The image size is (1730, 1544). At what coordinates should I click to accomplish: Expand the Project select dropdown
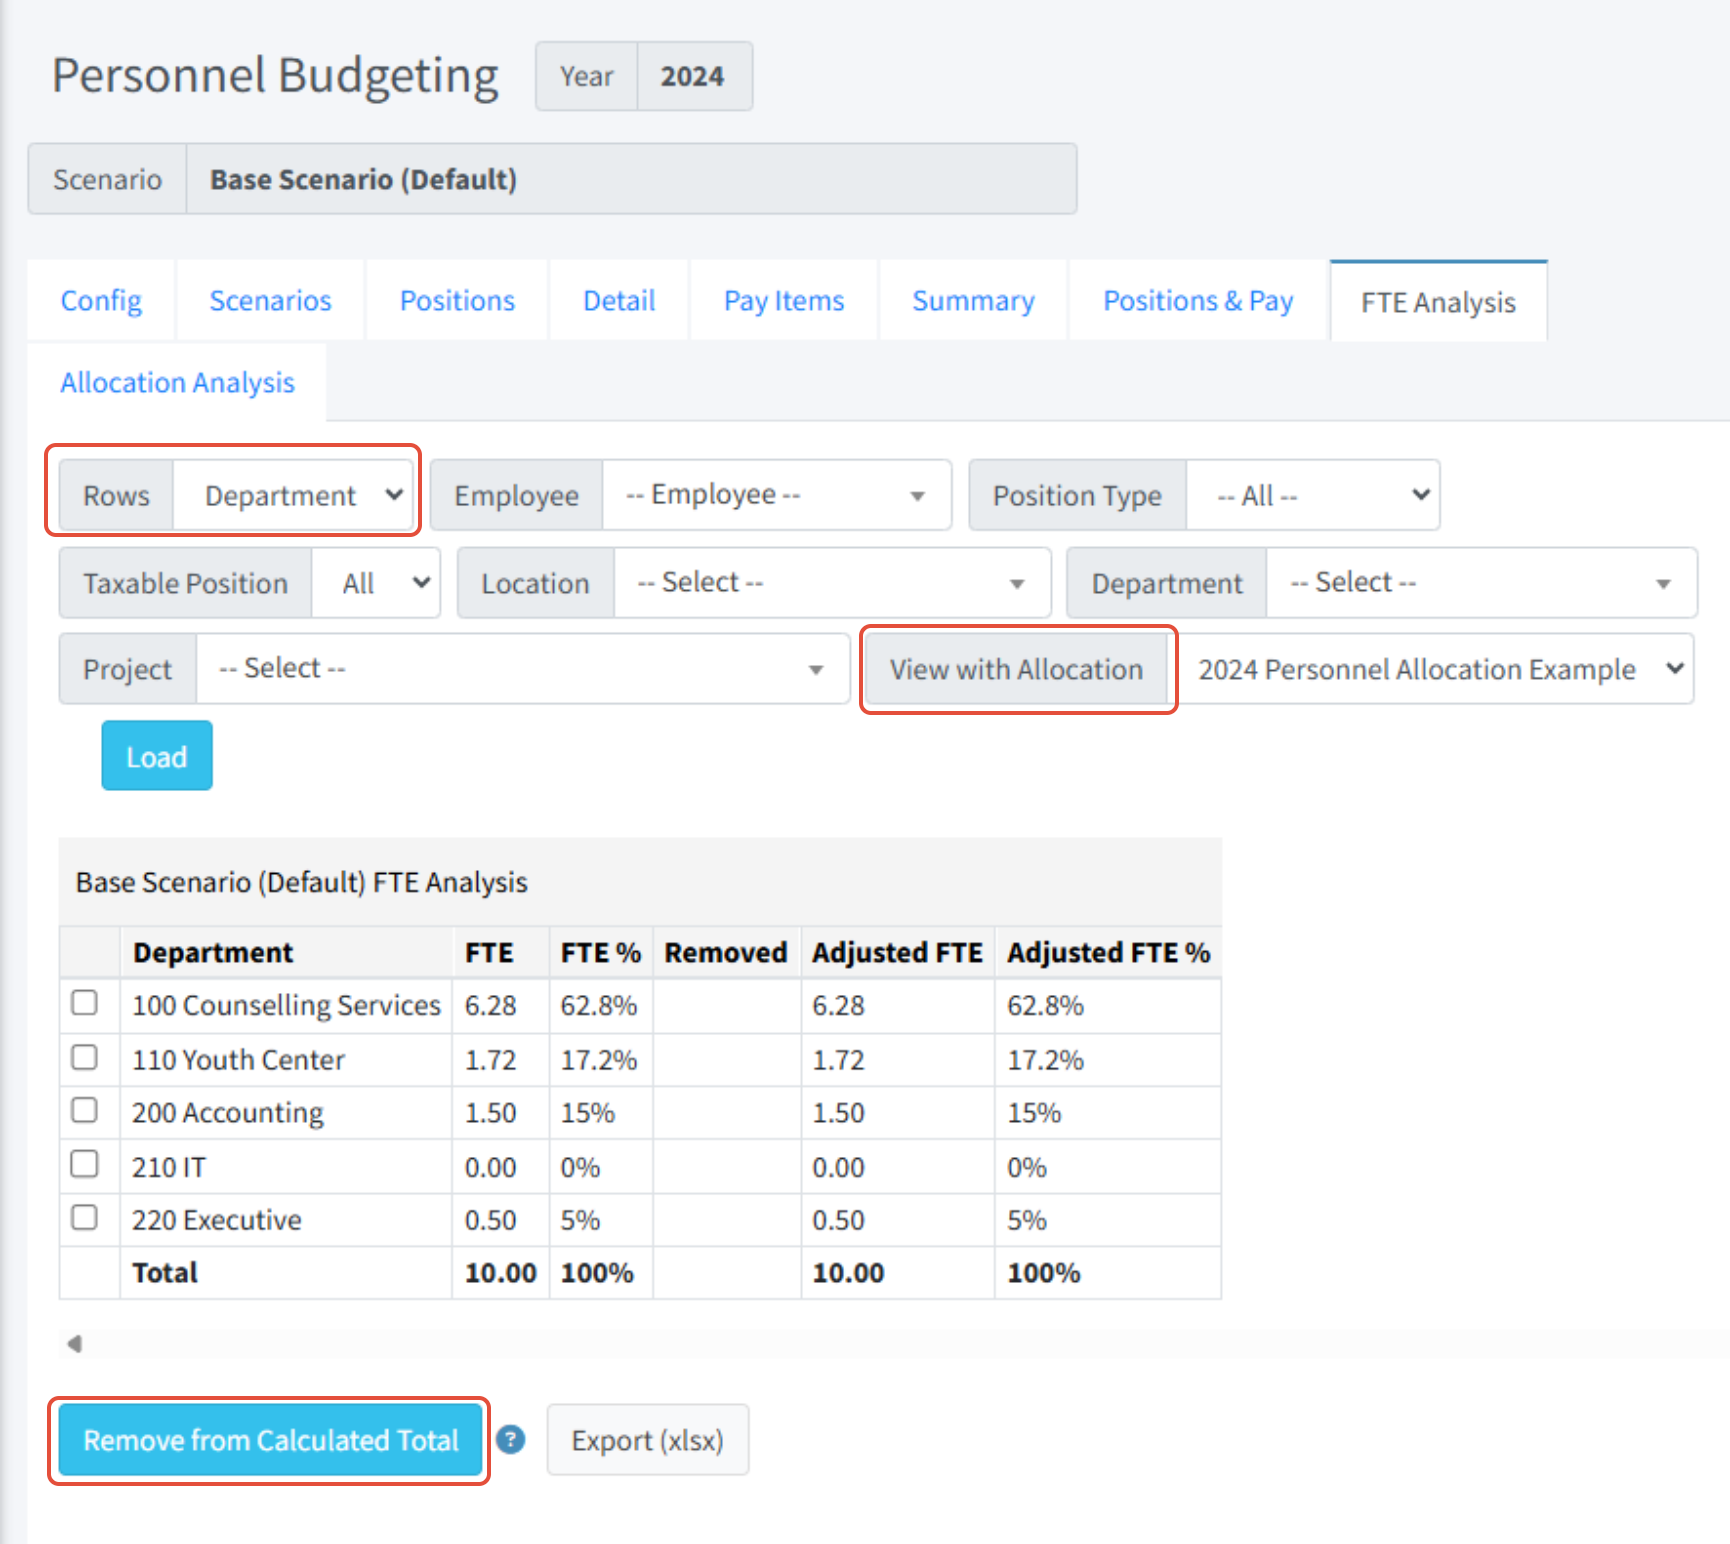(x=522, y=669)
